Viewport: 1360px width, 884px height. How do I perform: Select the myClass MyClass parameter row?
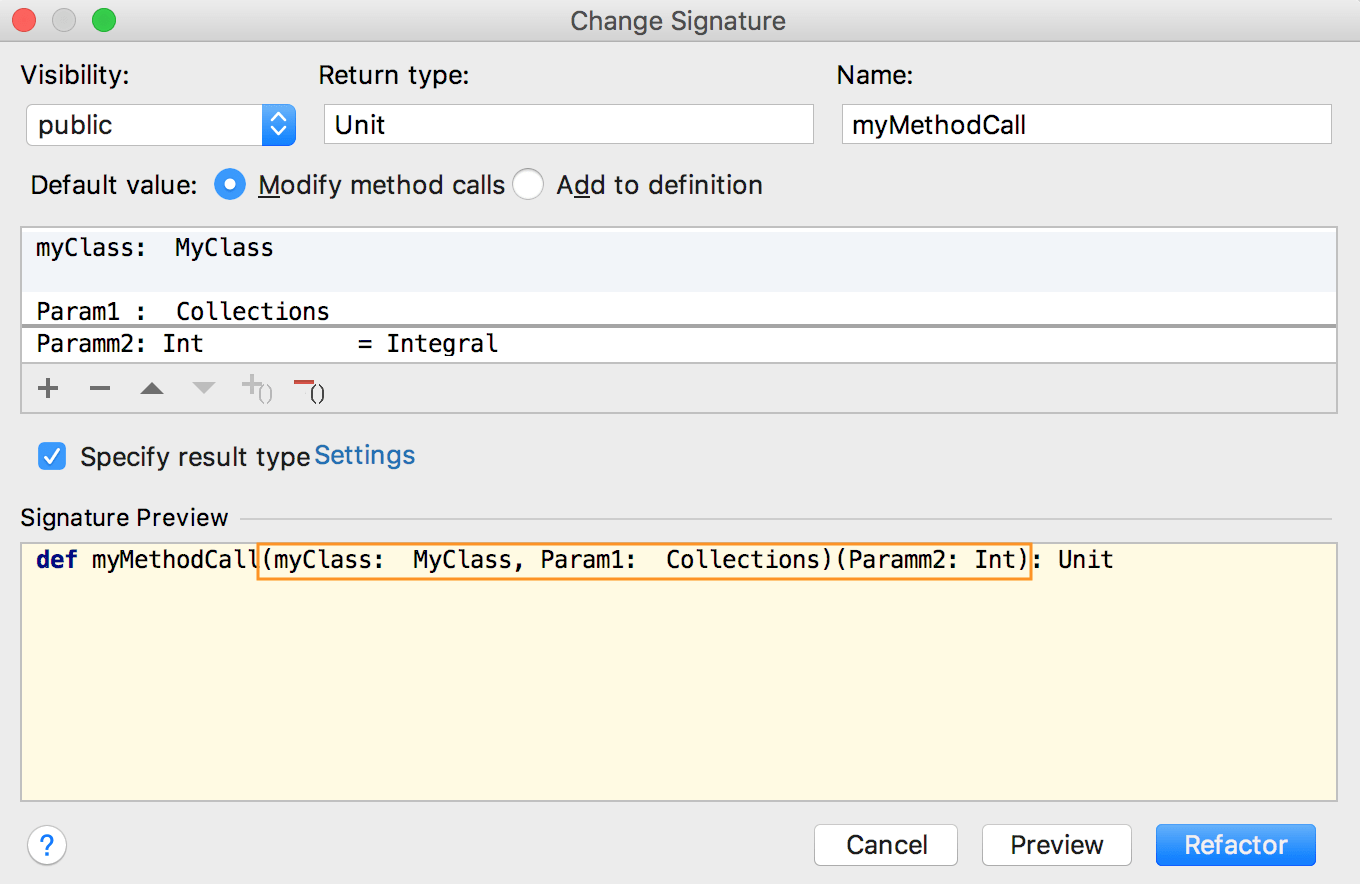(x=400, y=247)
